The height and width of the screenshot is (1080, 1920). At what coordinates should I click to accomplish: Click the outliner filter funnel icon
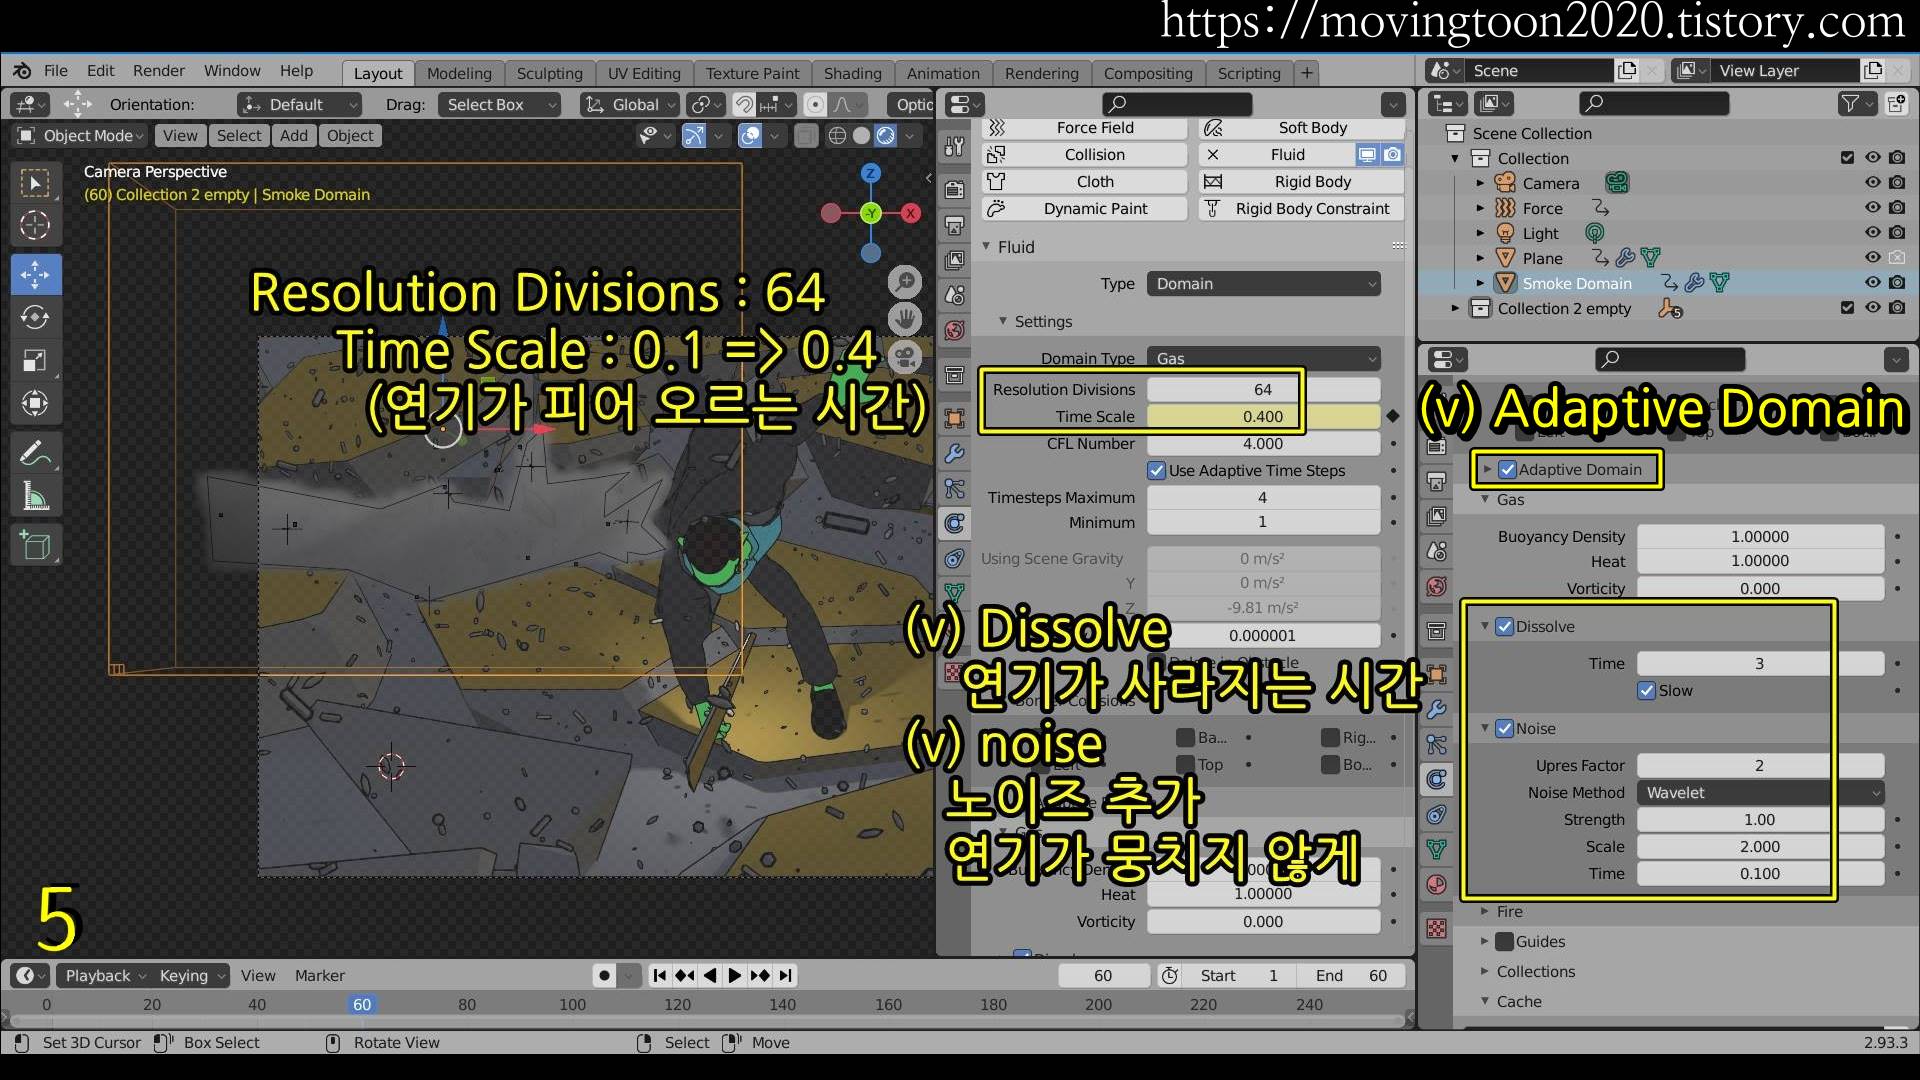(x=1850, y=104)
